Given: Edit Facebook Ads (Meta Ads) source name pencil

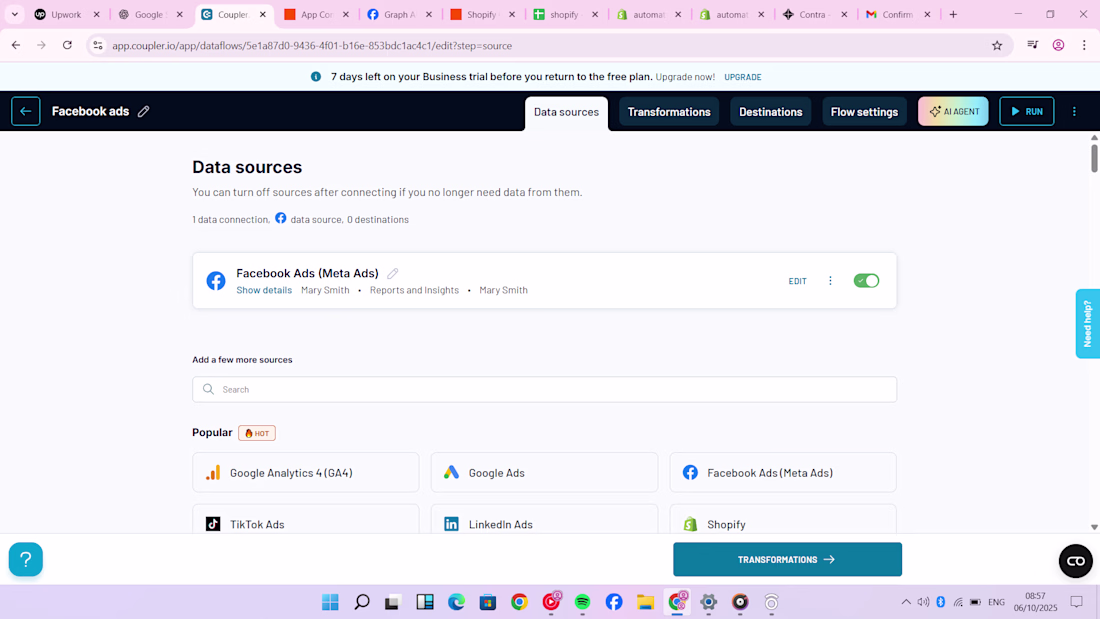Looking at the screenshot, I should point(393,273).
